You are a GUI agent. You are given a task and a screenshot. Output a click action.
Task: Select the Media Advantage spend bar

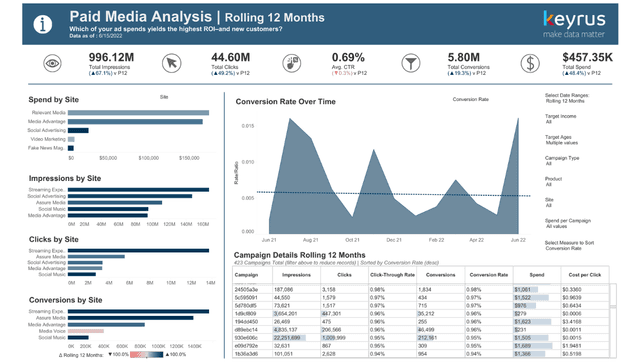135,122
